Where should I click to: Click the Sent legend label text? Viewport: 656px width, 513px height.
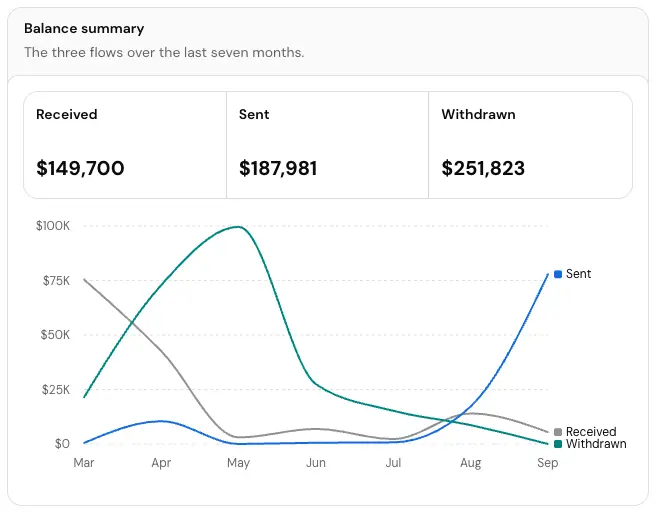[x=579, y=274]
